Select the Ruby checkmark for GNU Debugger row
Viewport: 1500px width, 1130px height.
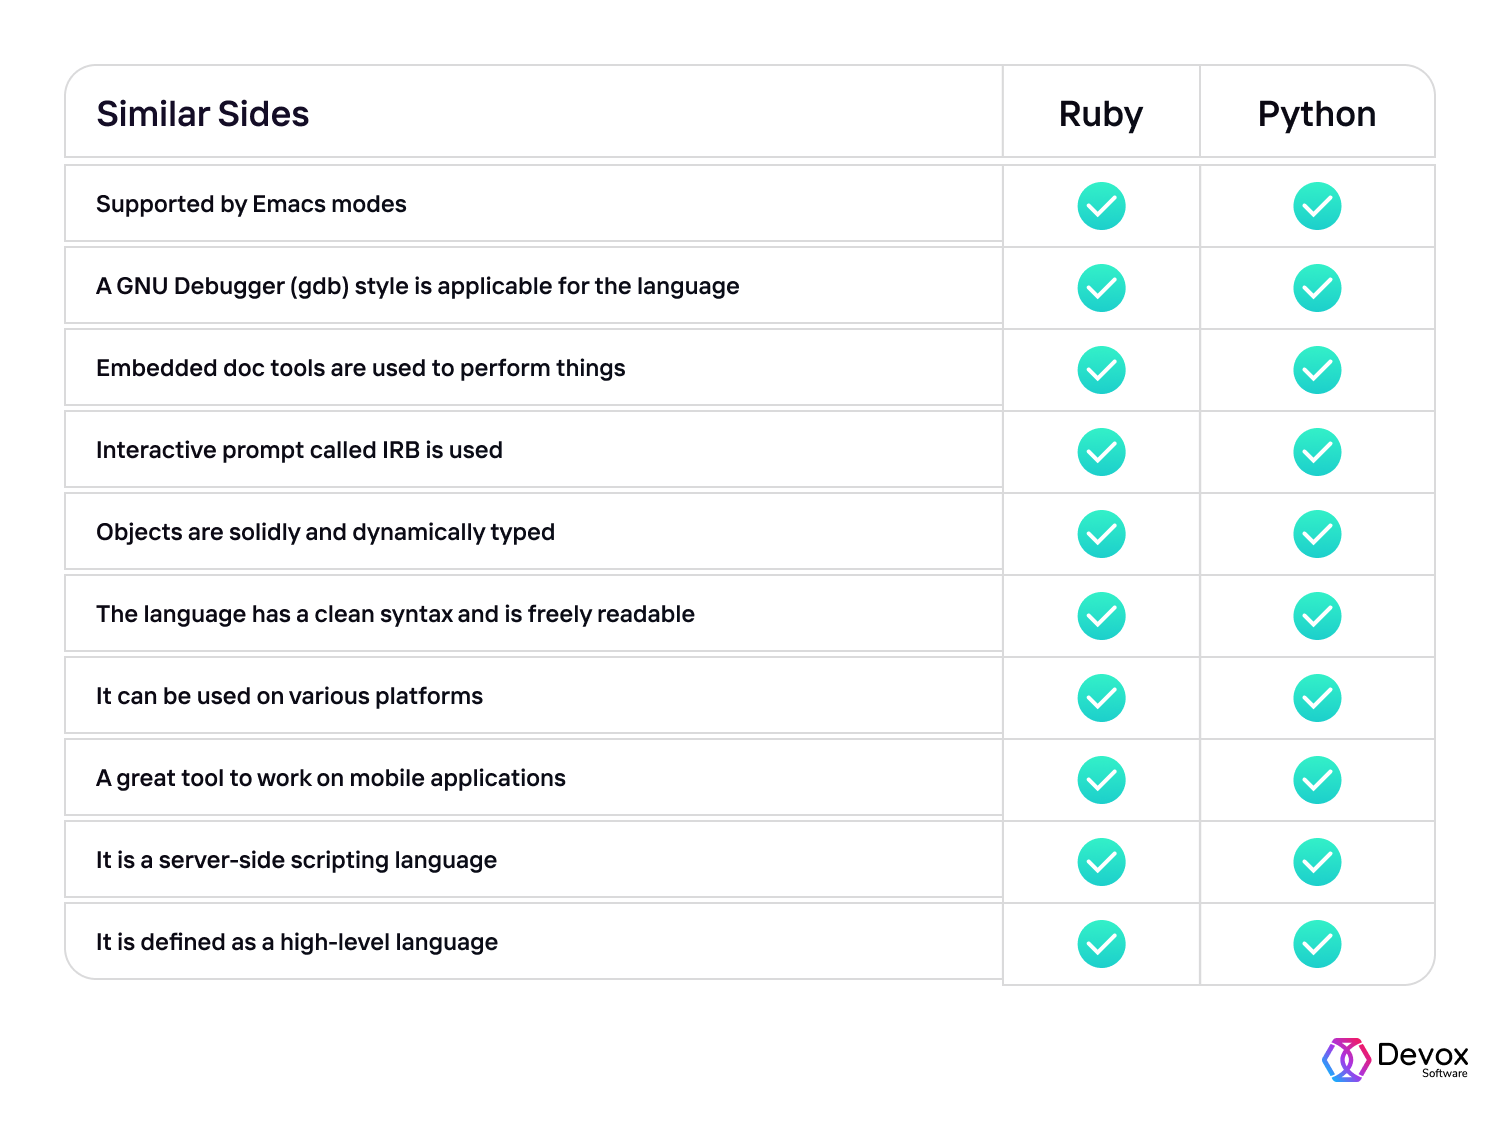pyautogui.click(x=1100, y=287)
